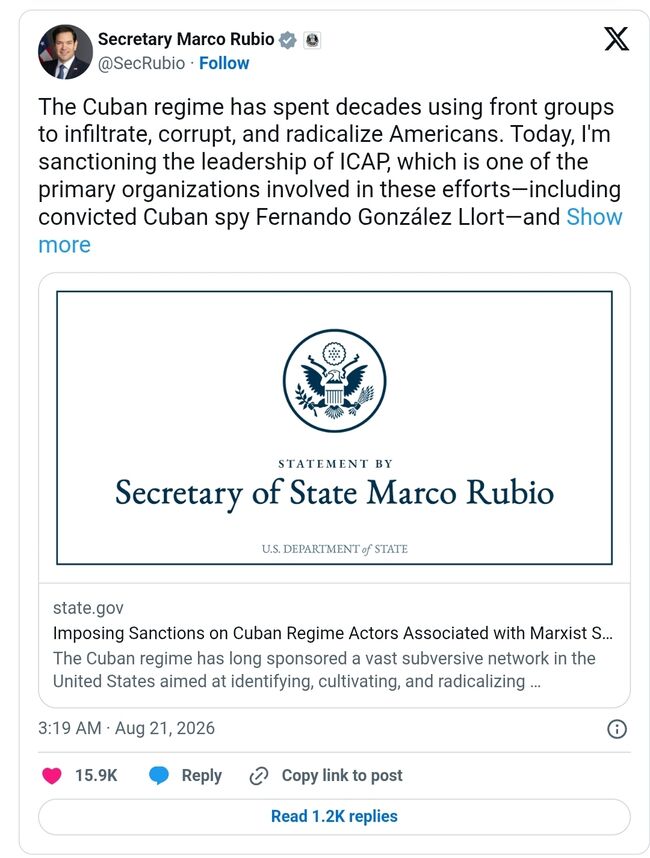Open Imposing Sanctions on Cuban Regime article title
The width and height of the screenshot is (650, 858).
tap(333, 633)
